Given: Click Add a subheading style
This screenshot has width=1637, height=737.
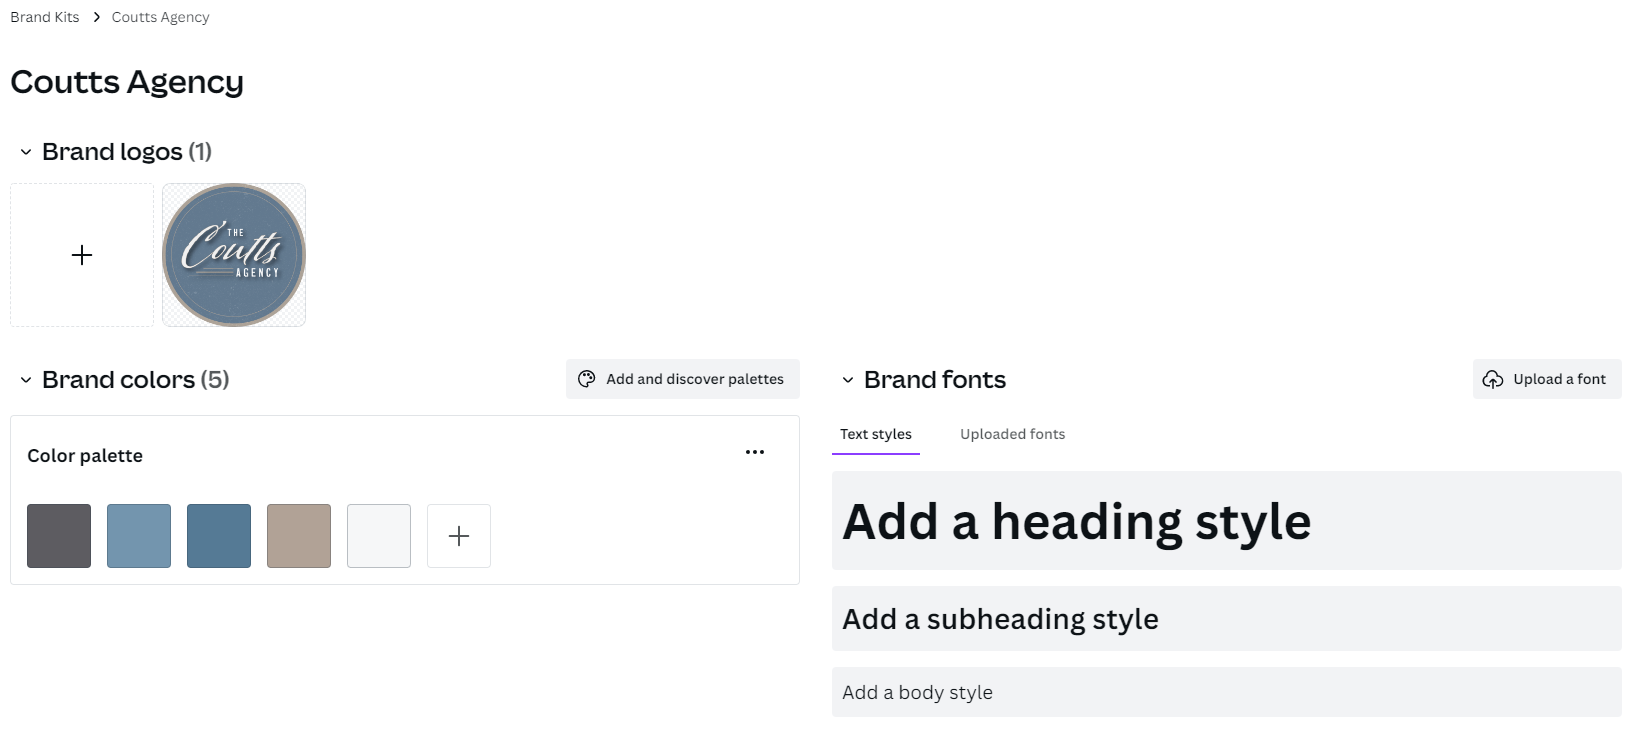Looking at the screenshot, I should [1227, 619].
